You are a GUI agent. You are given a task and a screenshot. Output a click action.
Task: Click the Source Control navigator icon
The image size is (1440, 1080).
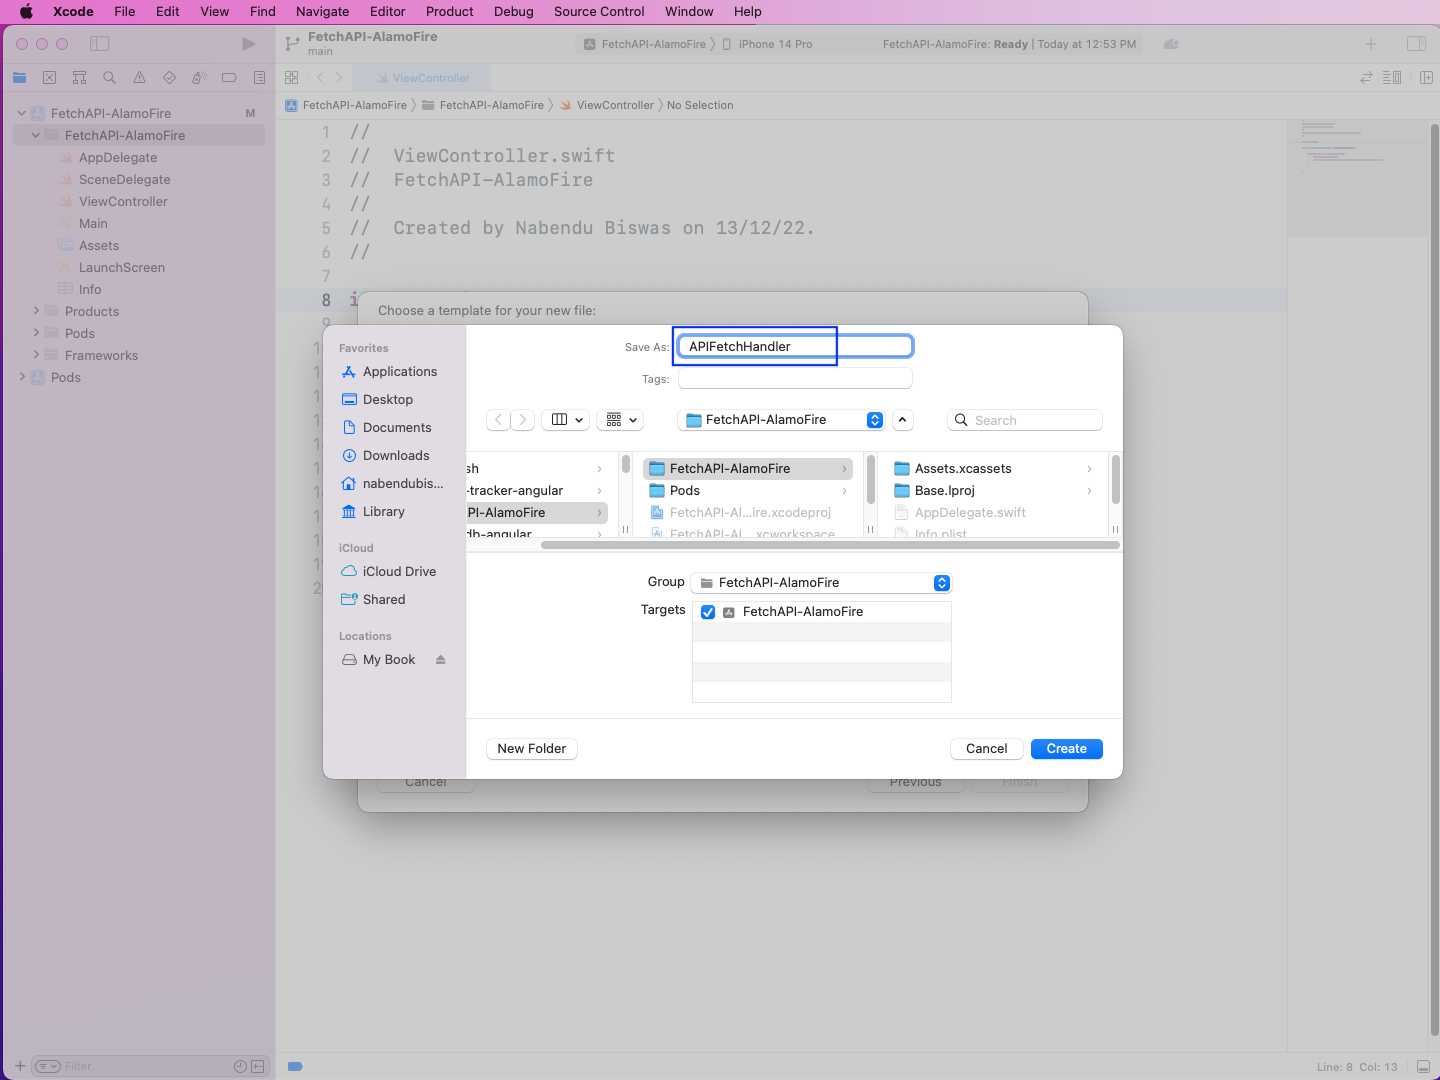click(x=49, y=78)
